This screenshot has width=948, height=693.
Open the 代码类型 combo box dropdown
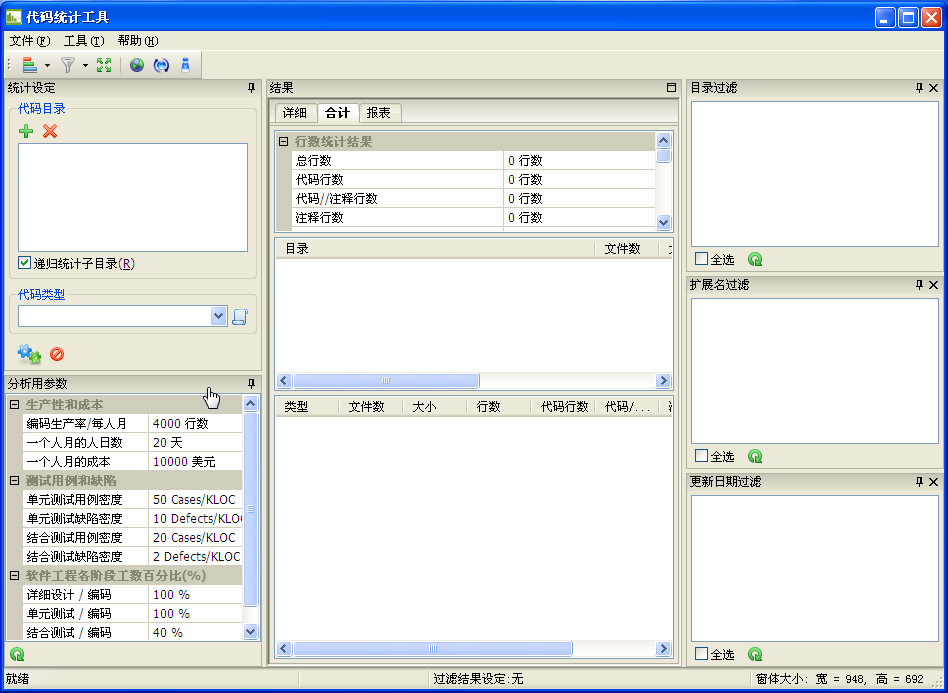pos(218,316)
